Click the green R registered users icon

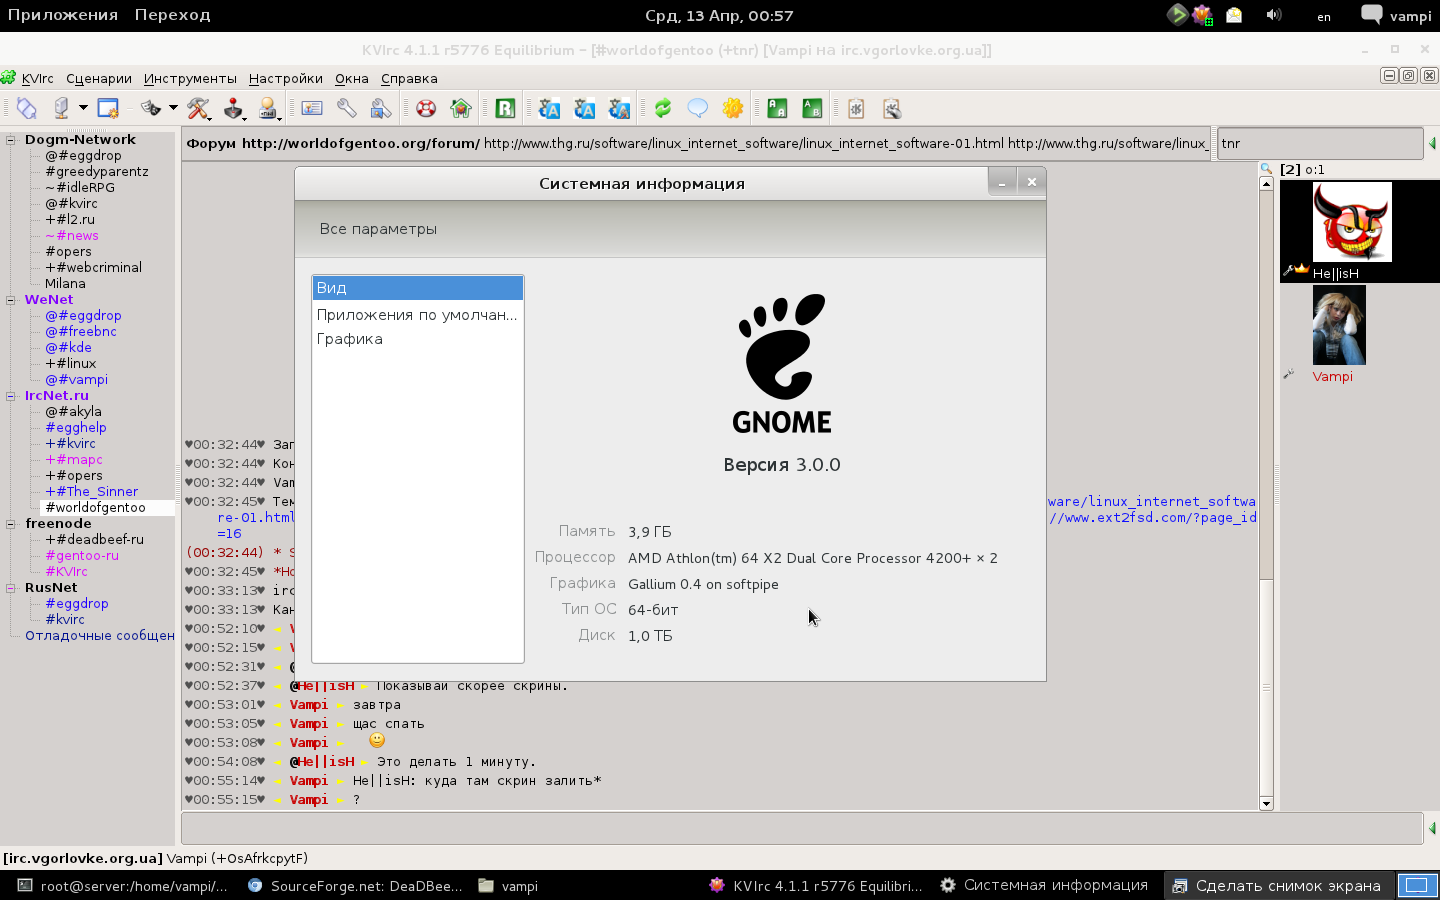505,108
